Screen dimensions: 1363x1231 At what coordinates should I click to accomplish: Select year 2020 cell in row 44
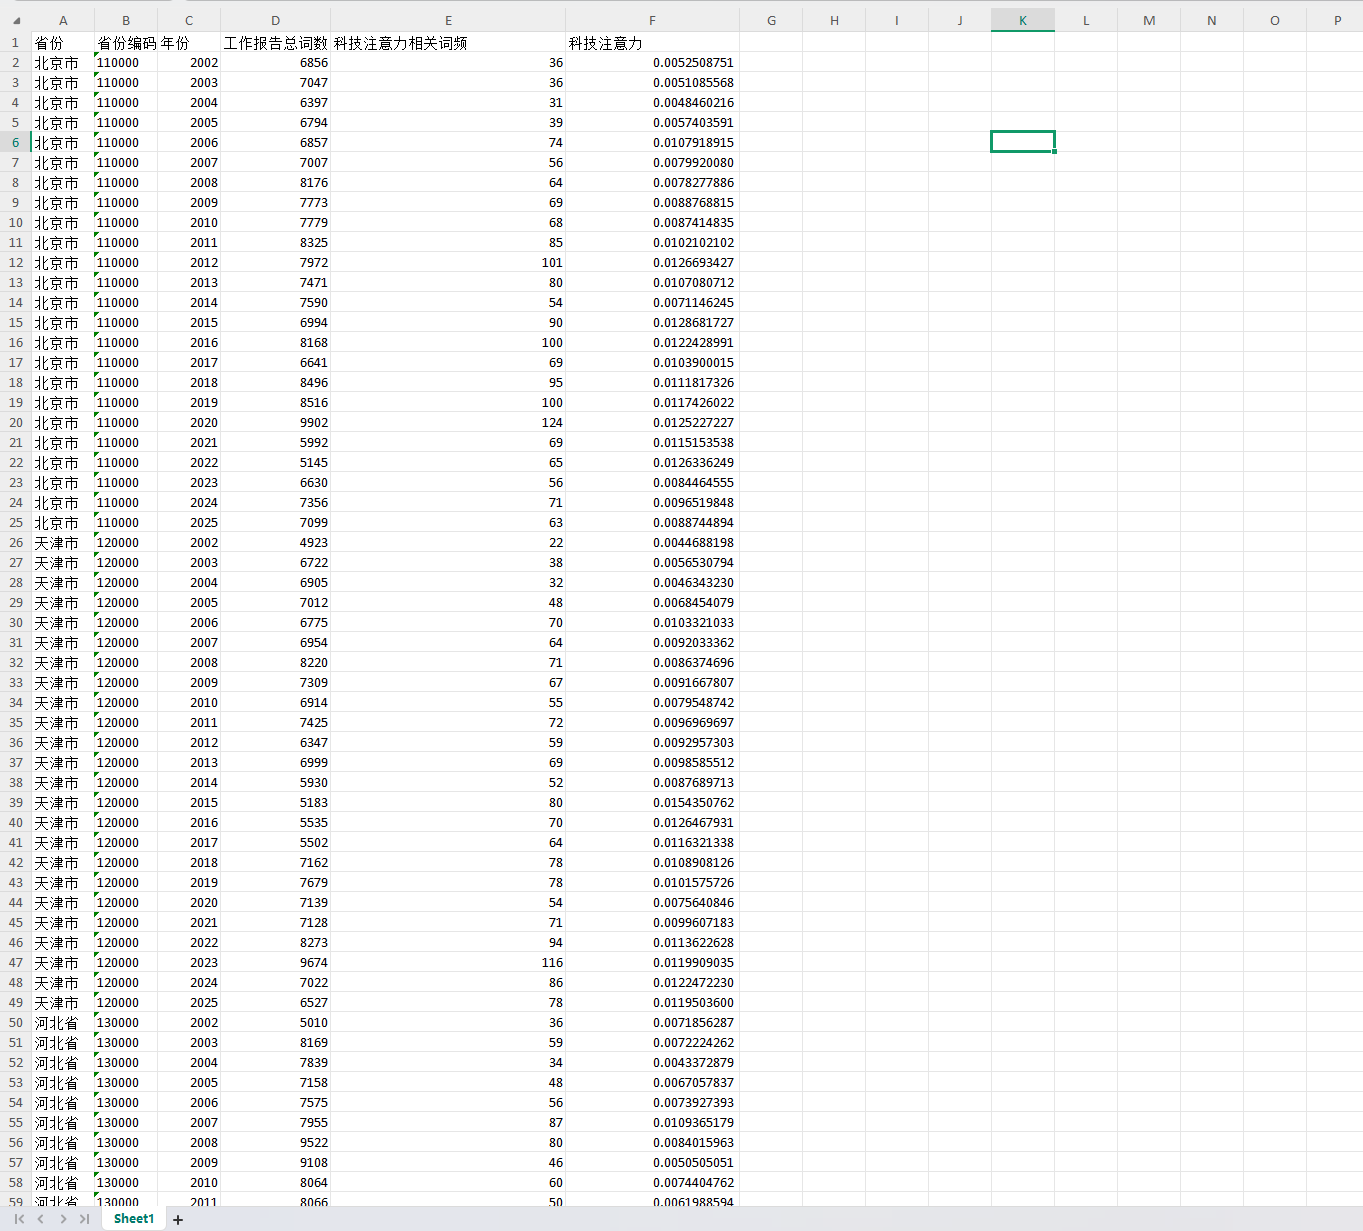coord(189,903)
